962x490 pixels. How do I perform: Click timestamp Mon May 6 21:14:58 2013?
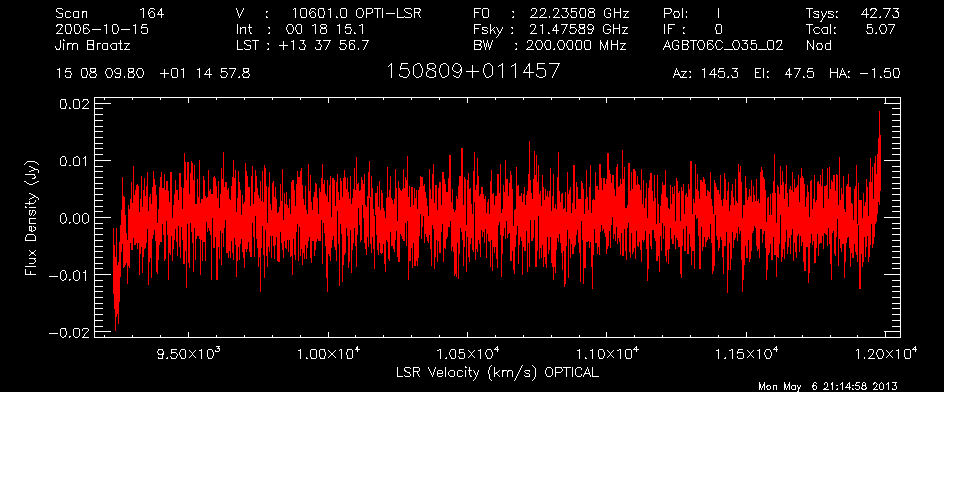coord(828,386)
